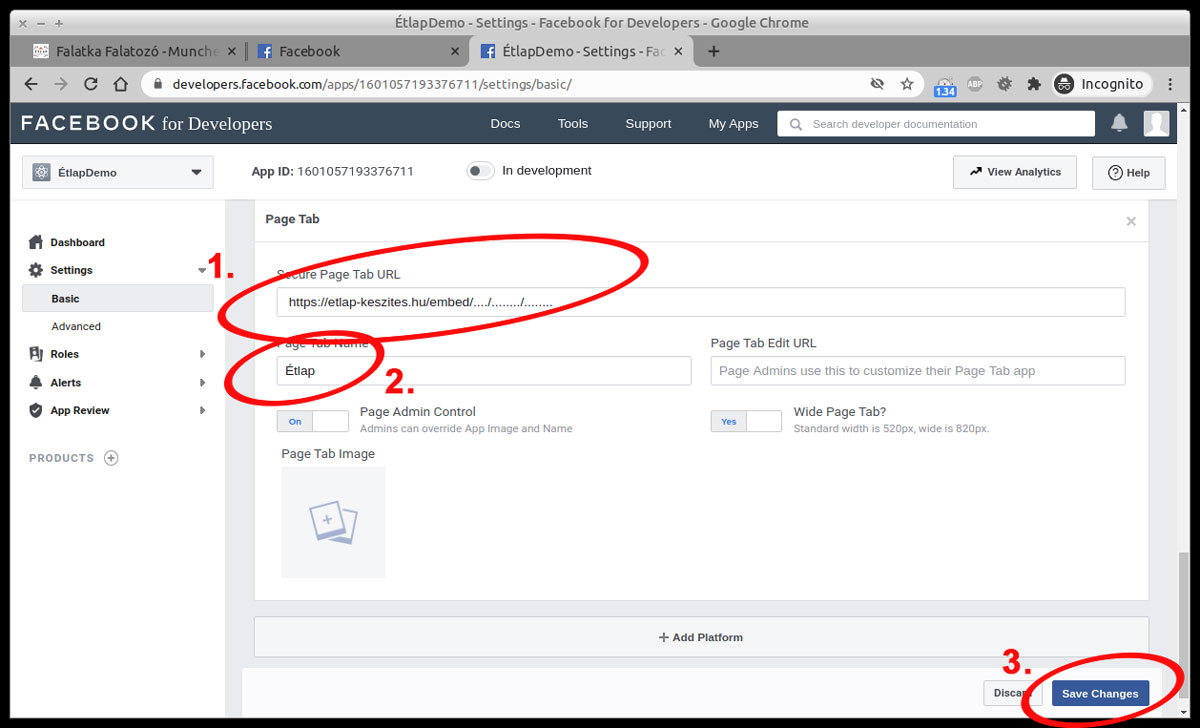The image size is (1200, 728).
Task: Open the Chrome extensions puzzle icon
Action: click(1034, 85)
